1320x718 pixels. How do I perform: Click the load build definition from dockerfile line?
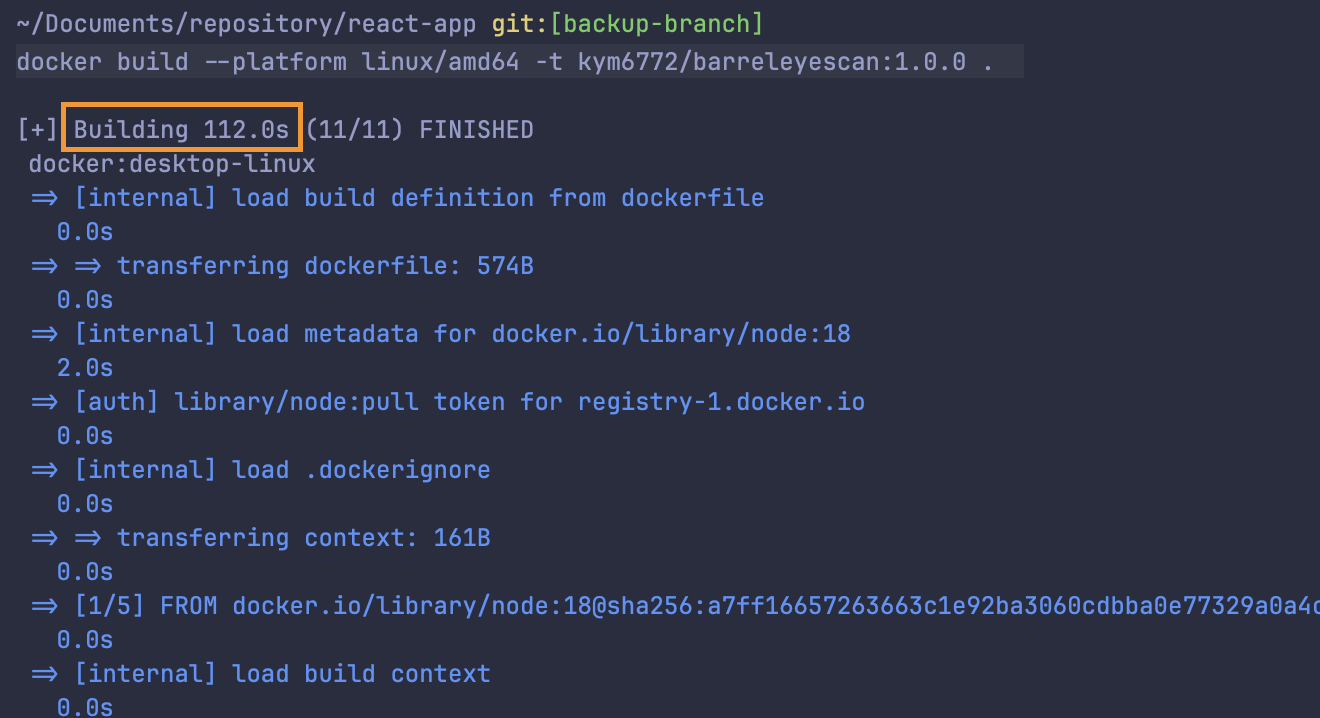[420, 198]
